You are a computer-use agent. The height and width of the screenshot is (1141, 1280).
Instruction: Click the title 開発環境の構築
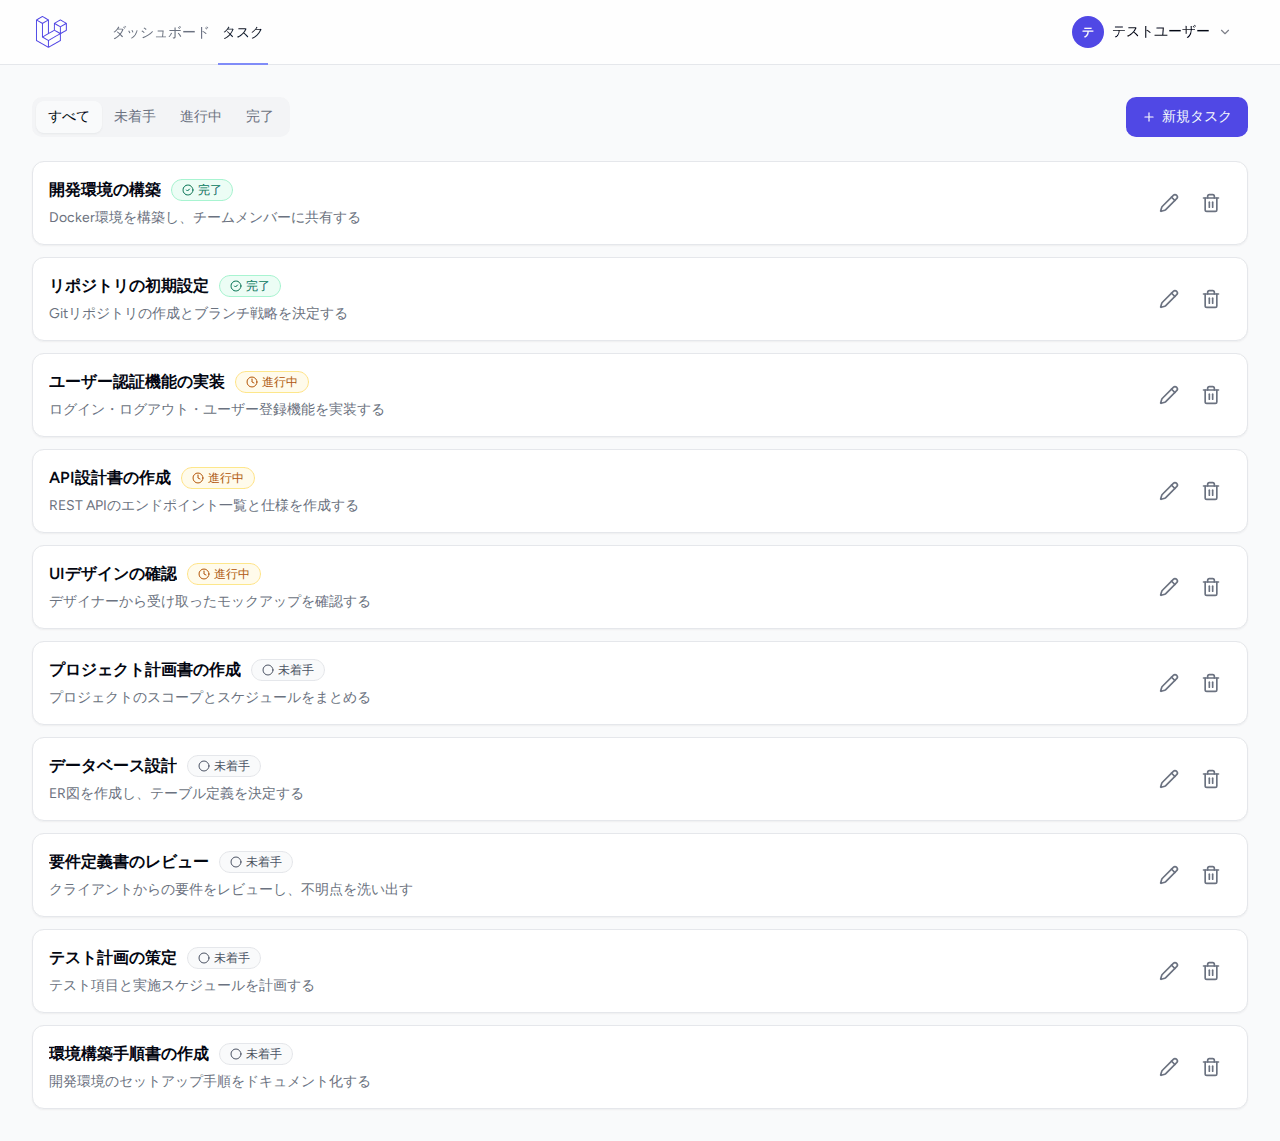click(105, 190)
